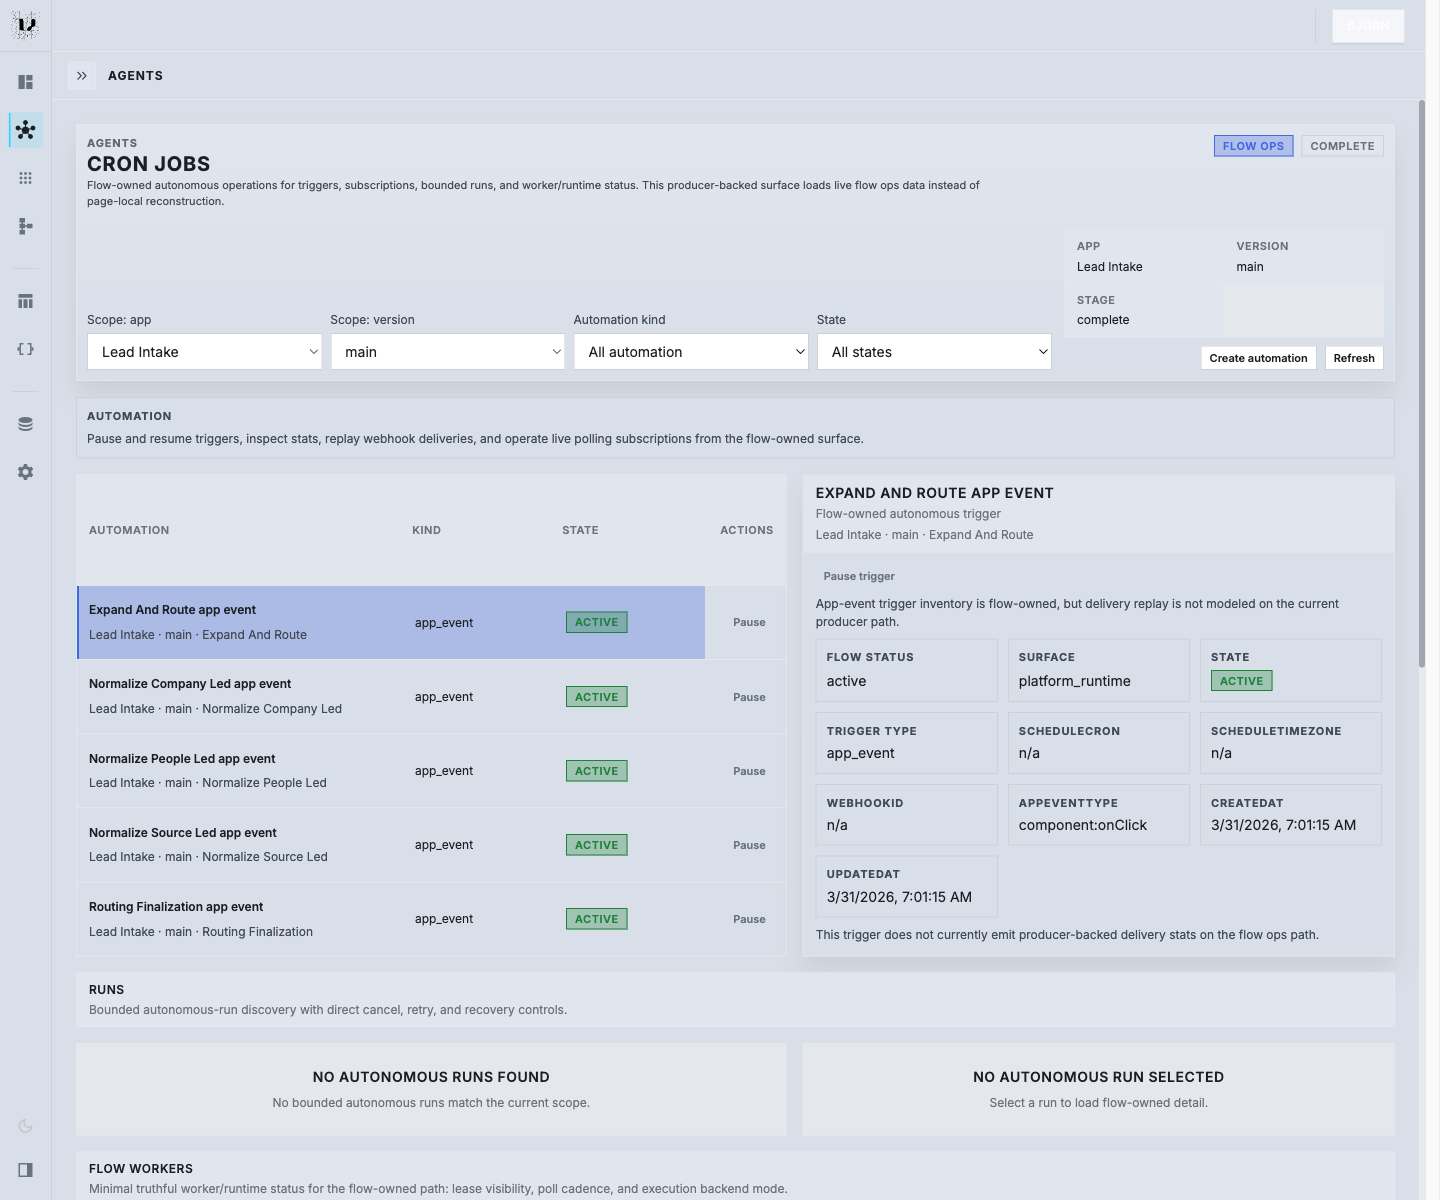Collapse the sidebar with the double-chevron button
Image resolution: width=1440 pixels, height=1200 pixels.
[81, 75]
